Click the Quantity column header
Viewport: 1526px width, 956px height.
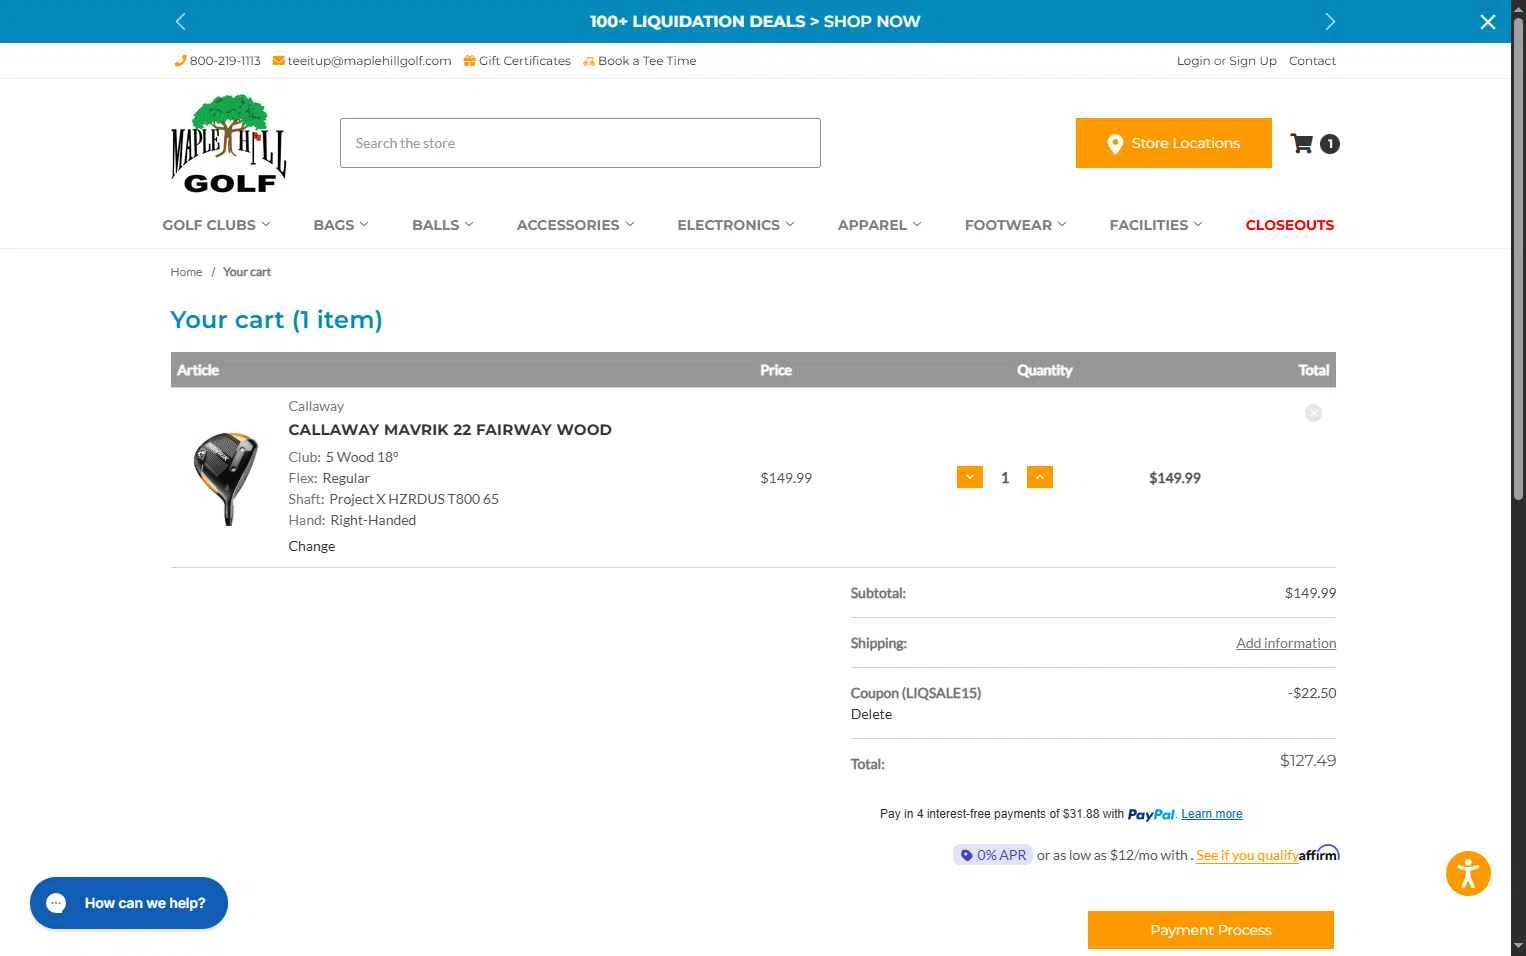click(1044, 370)
